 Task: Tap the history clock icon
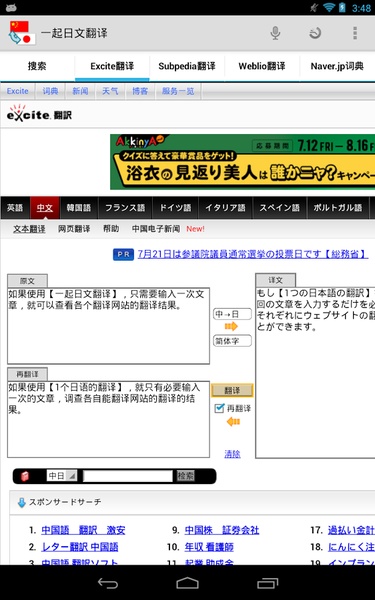coord(315,33)
